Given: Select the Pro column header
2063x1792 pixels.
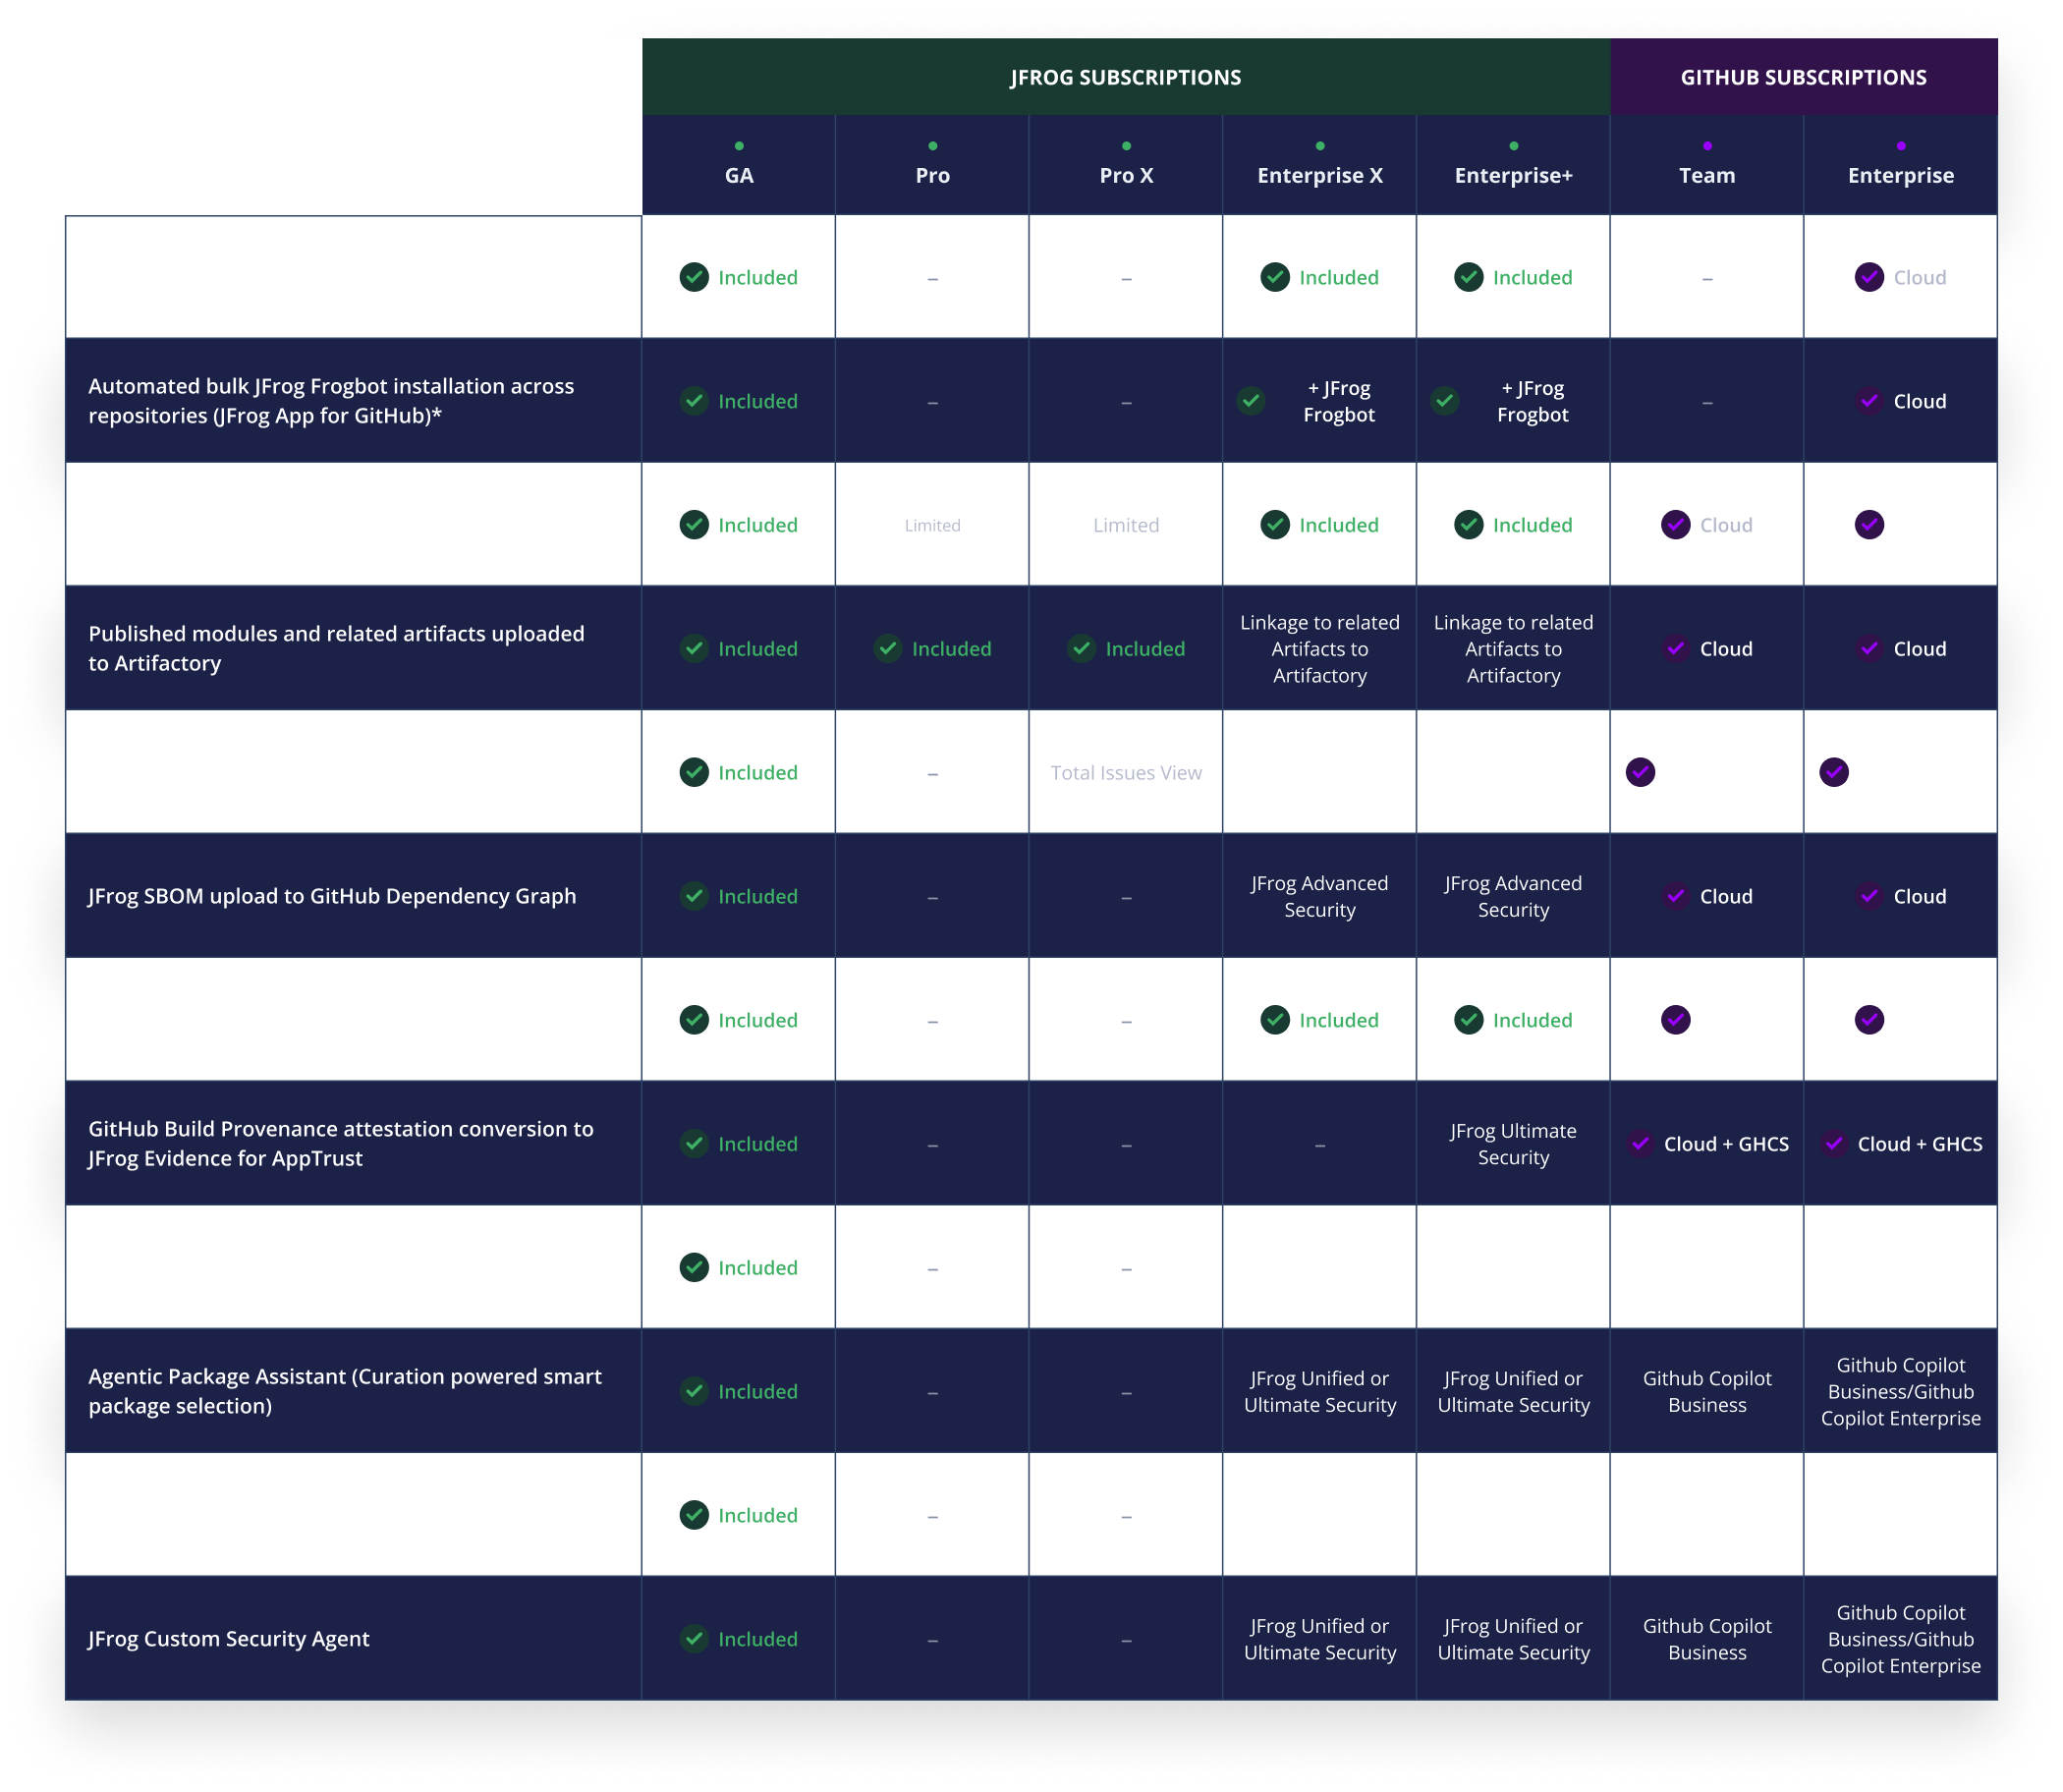Looking at the screenshot, I should pyautogui.click(x=932, y=165).
